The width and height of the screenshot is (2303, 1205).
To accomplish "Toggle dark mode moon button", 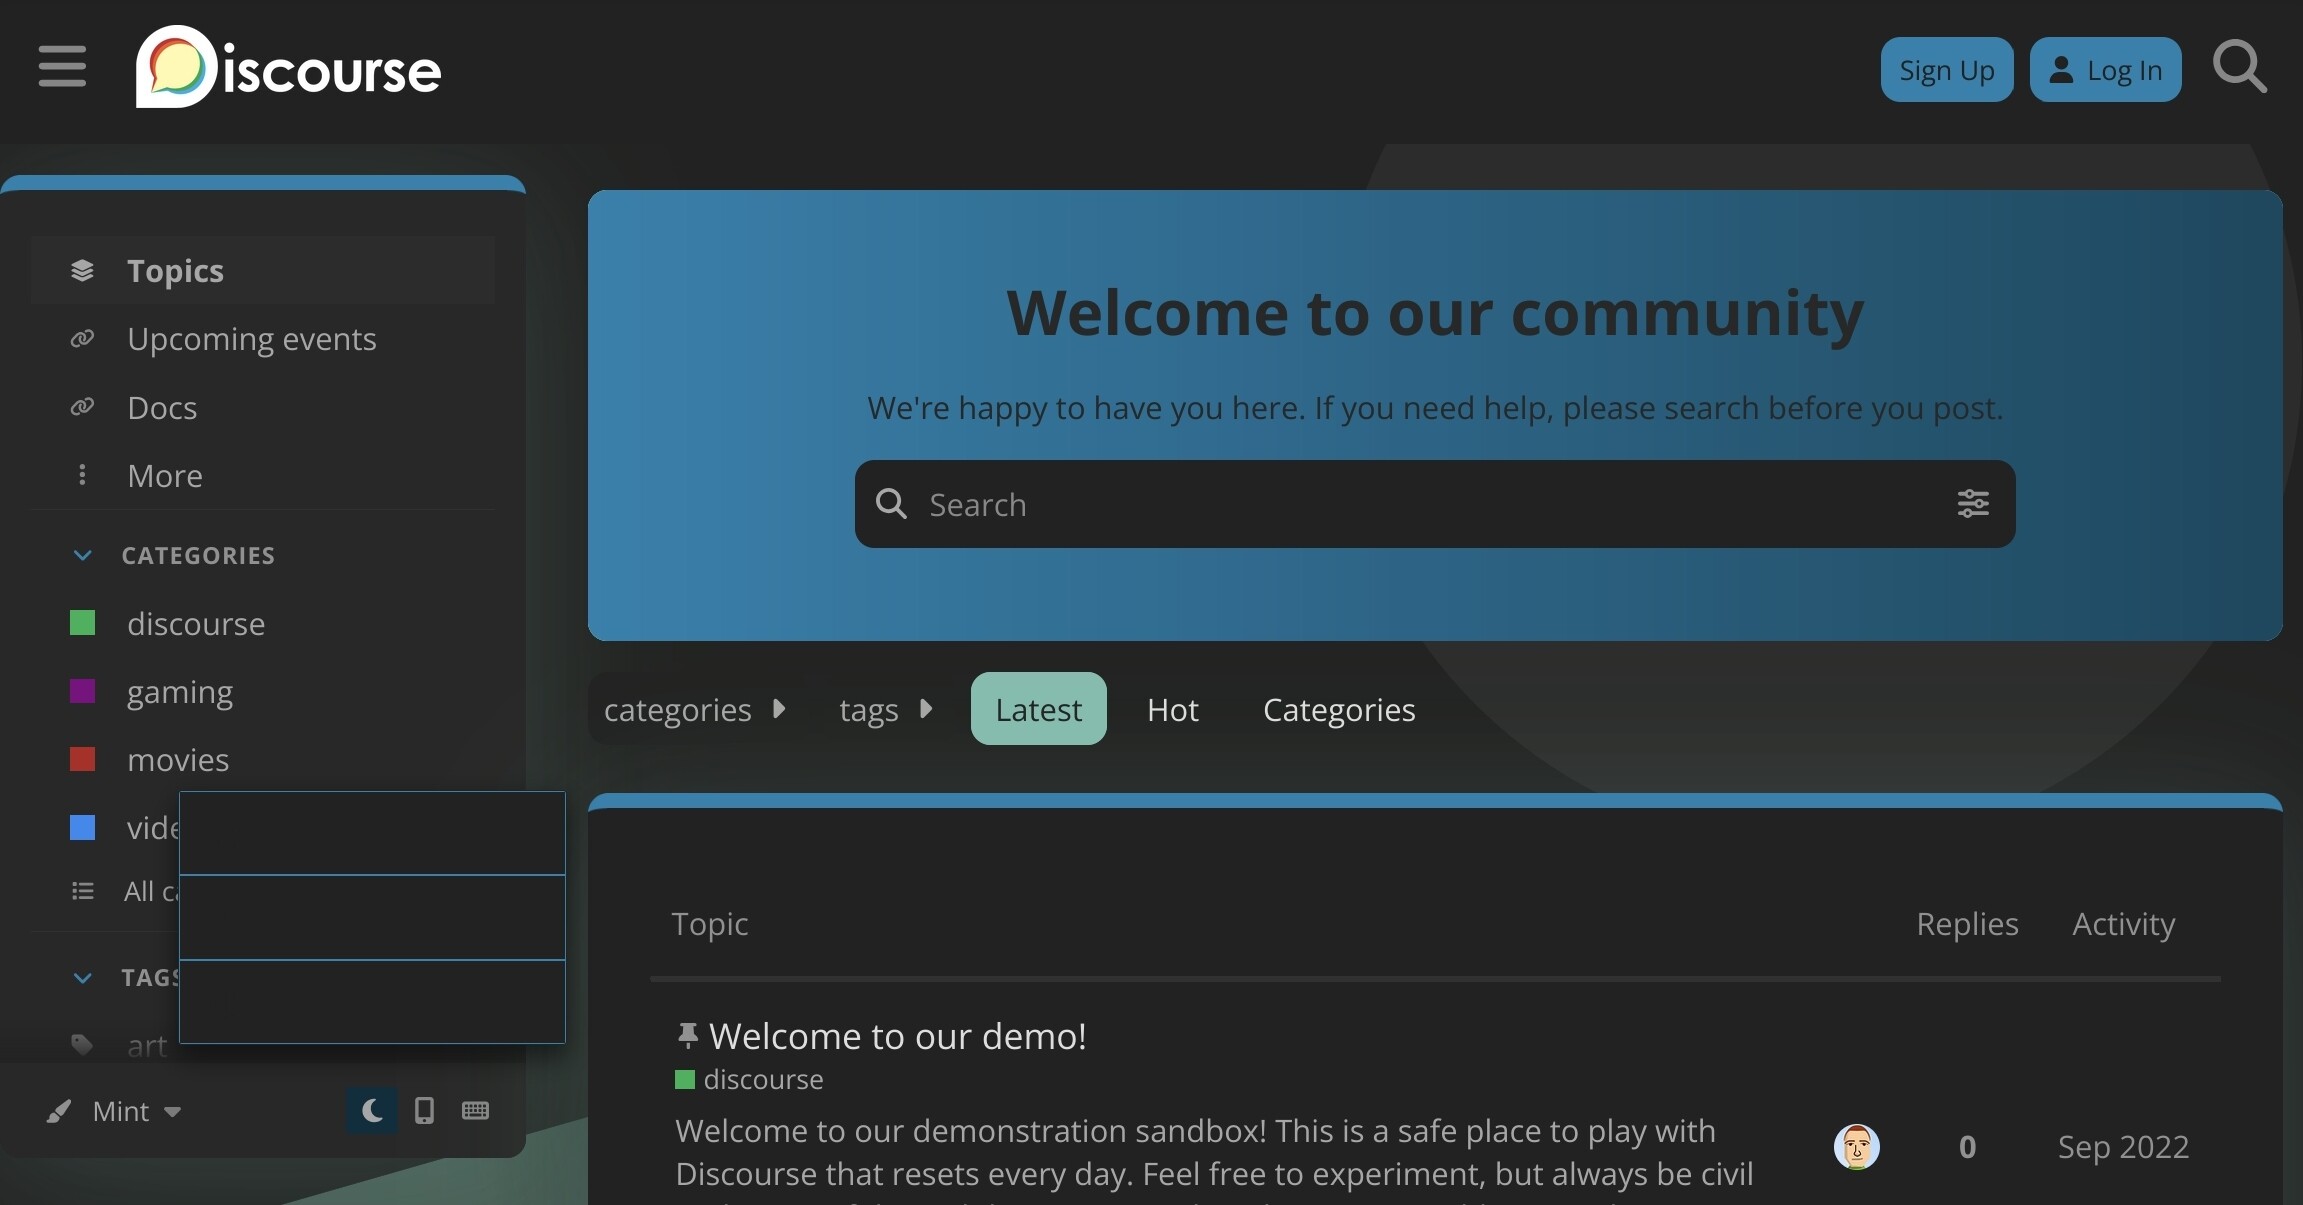I will click(x=372, y=1110).
